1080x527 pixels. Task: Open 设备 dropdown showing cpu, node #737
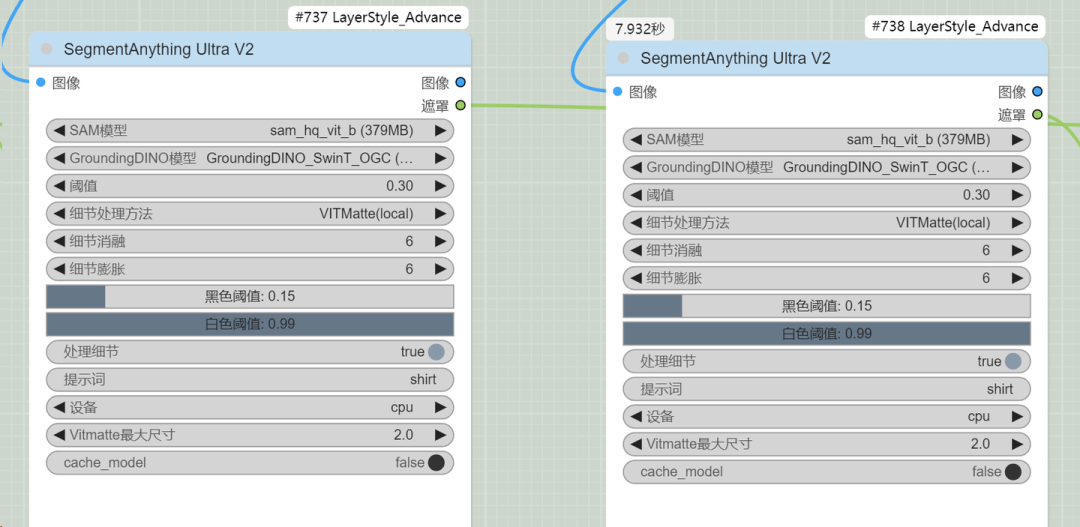(x=249, y=407)
